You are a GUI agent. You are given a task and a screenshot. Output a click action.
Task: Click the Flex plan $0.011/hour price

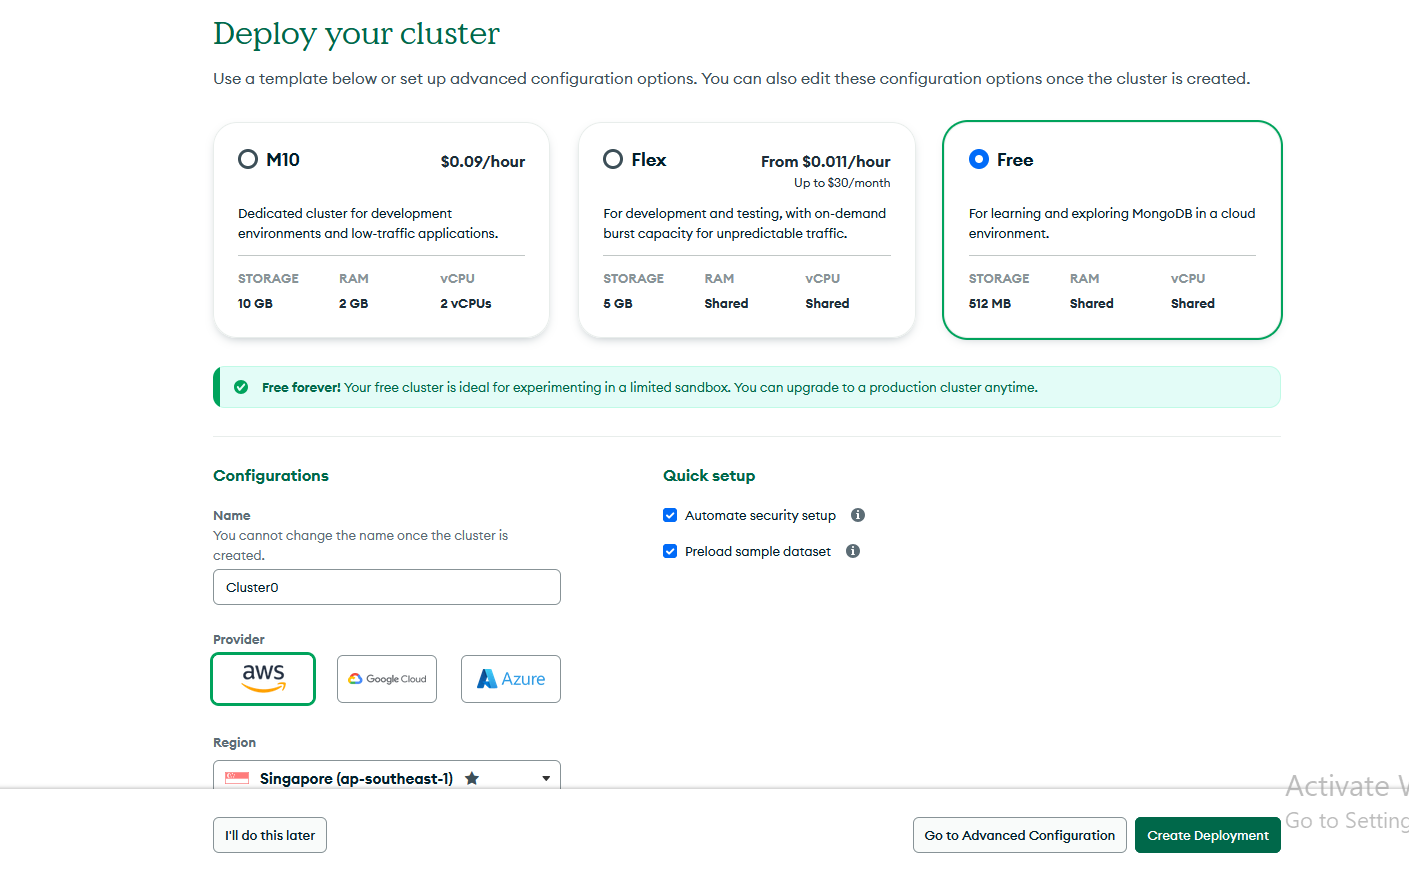825,161
